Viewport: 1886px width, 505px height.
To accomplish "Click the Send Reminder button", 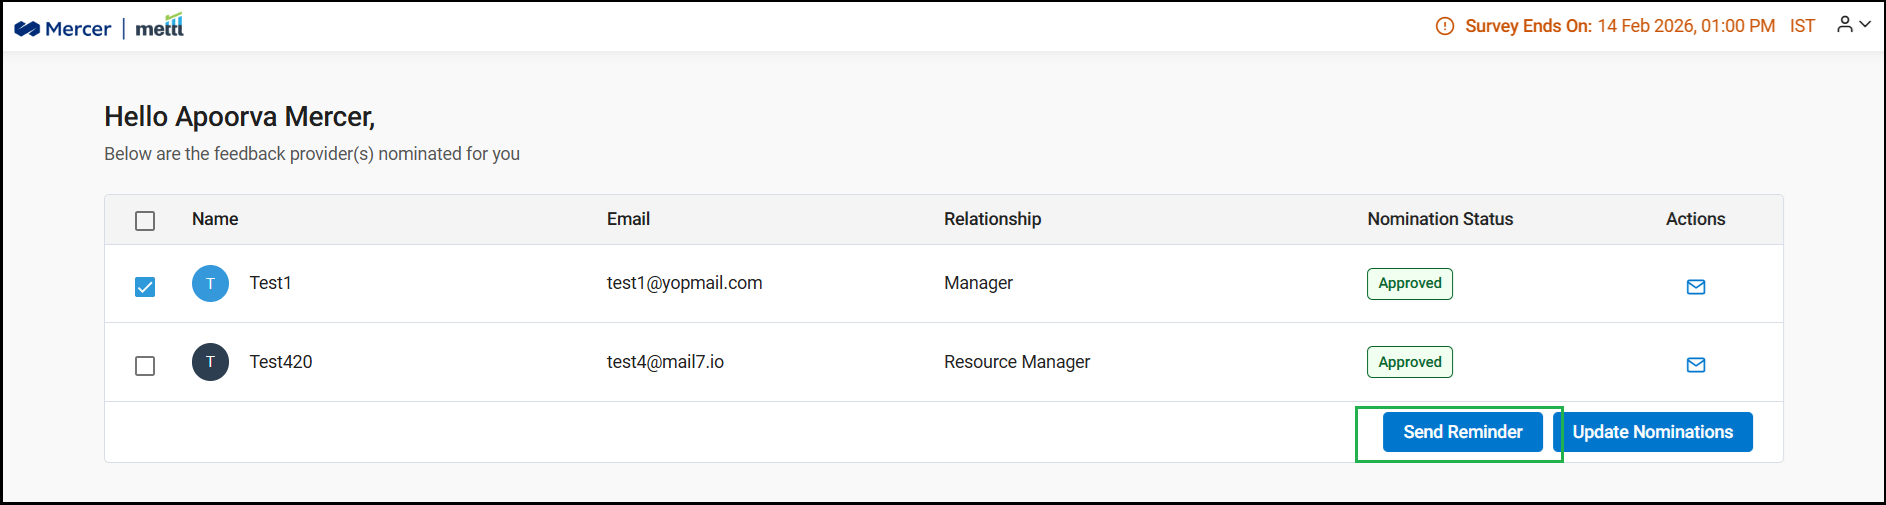I will (1462, 432).
